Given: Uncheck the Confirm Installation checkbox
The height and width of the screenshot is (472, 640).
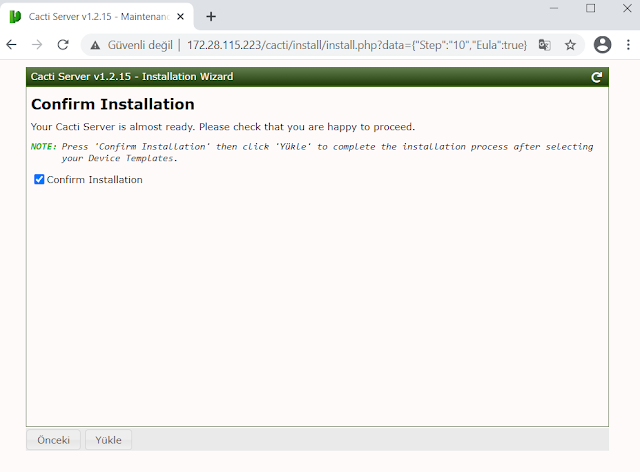Looking at the screenshot, I should [39, 179].
